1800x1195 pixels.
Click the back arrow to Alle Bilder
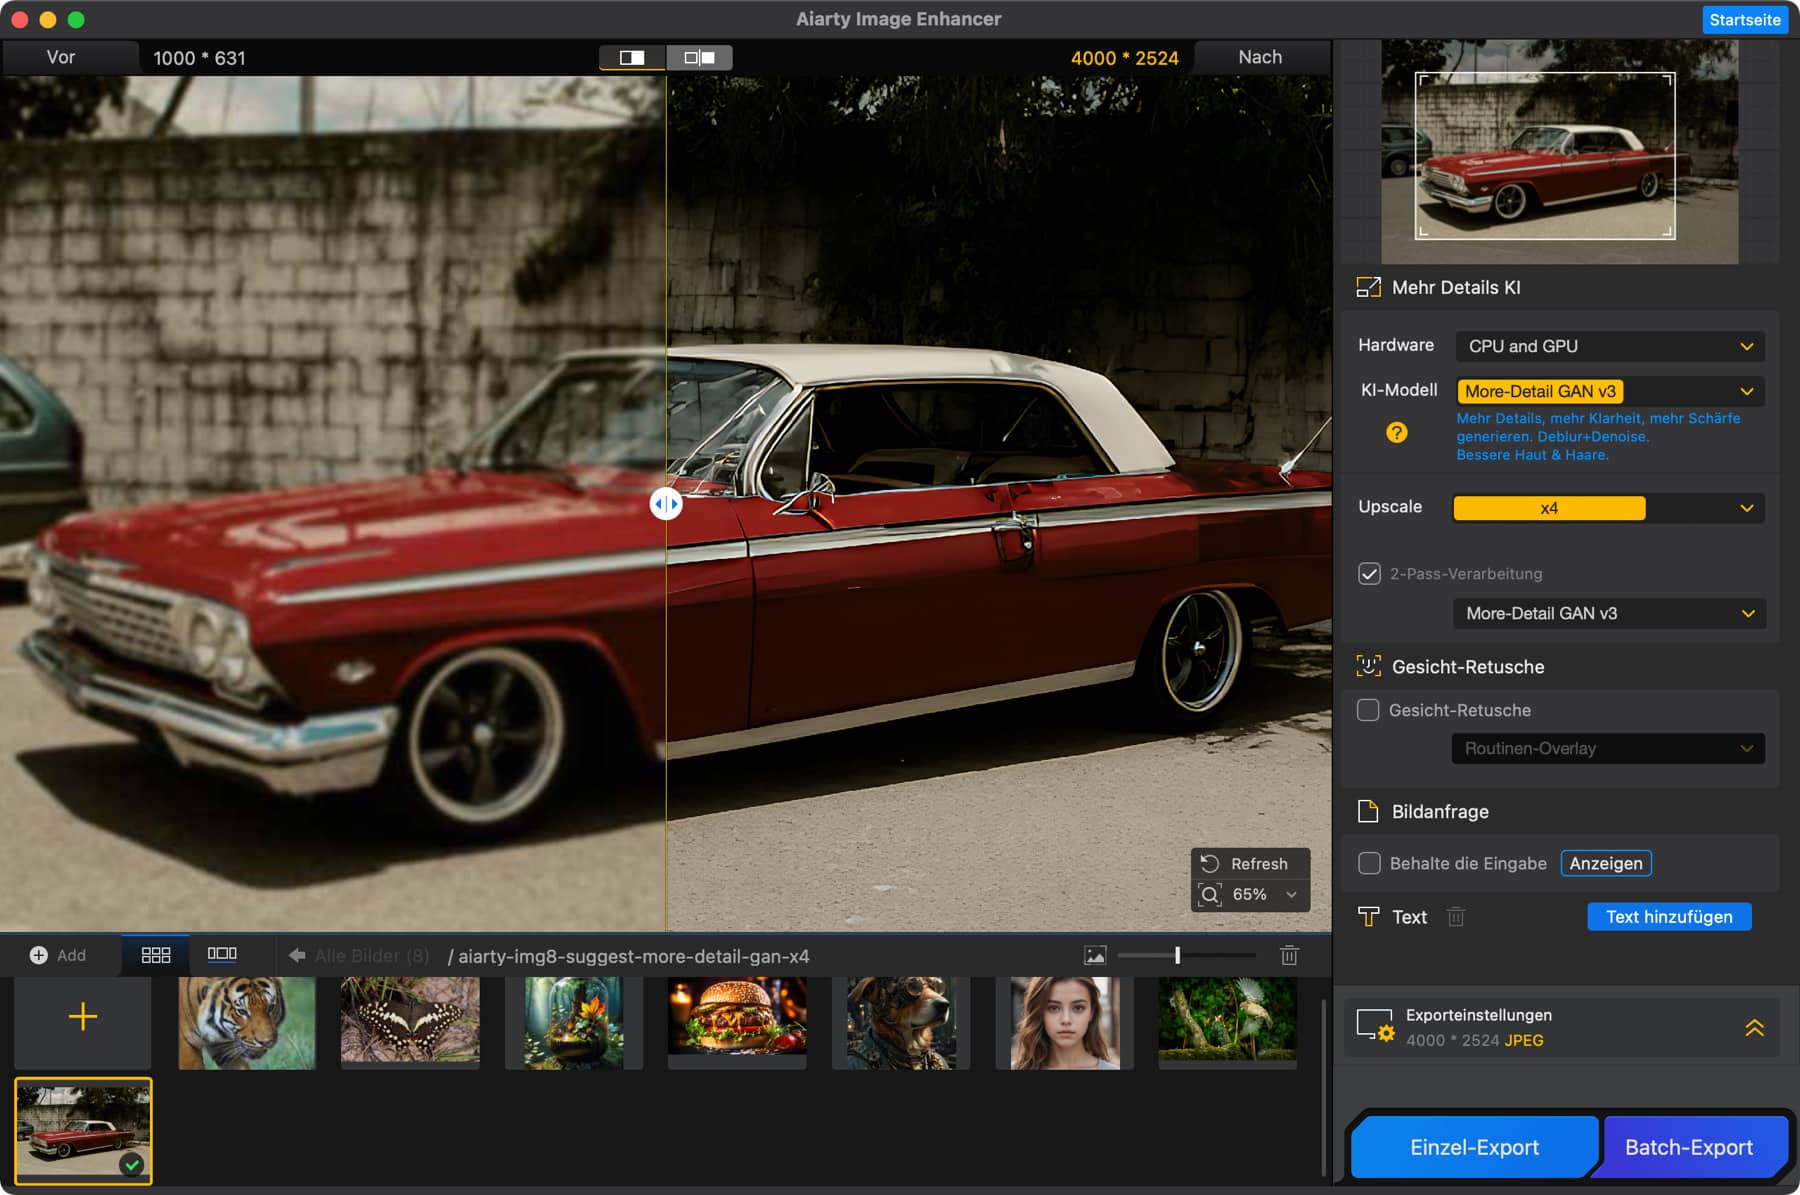pyautogui.click(x=297, y=956)
